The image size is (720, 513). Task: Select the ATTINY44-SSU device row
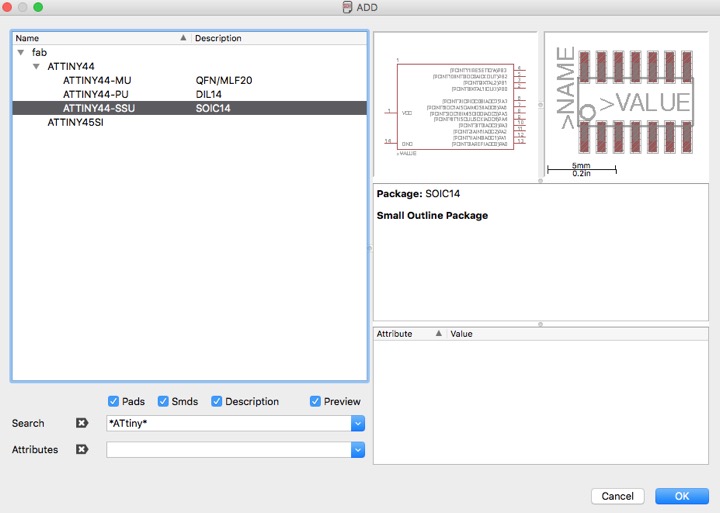click(190, 108)
